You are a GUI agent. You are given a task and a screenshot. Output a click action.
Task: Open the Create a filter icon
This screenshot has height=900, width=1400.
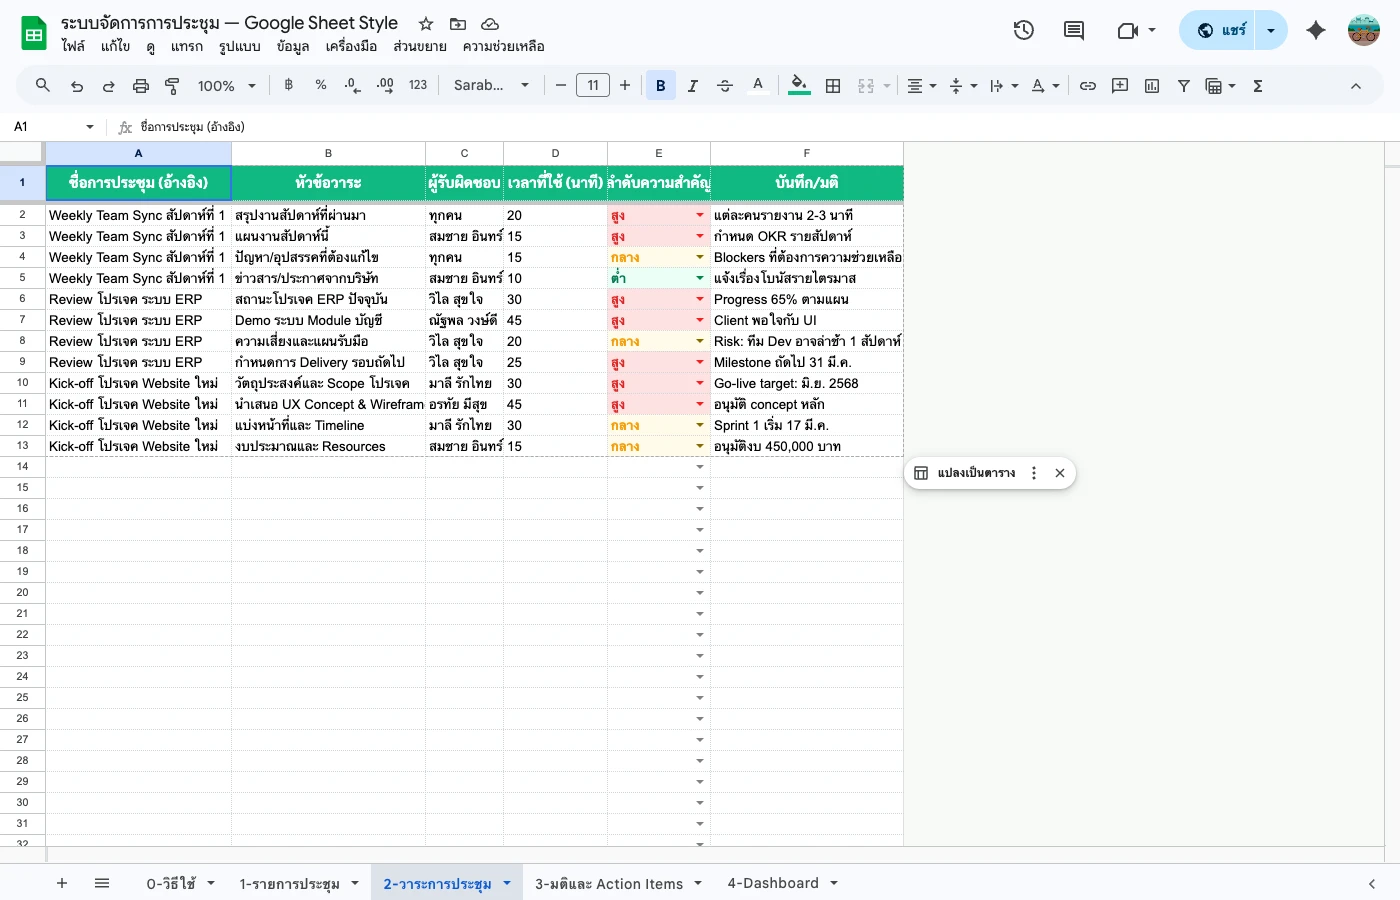1183,85
